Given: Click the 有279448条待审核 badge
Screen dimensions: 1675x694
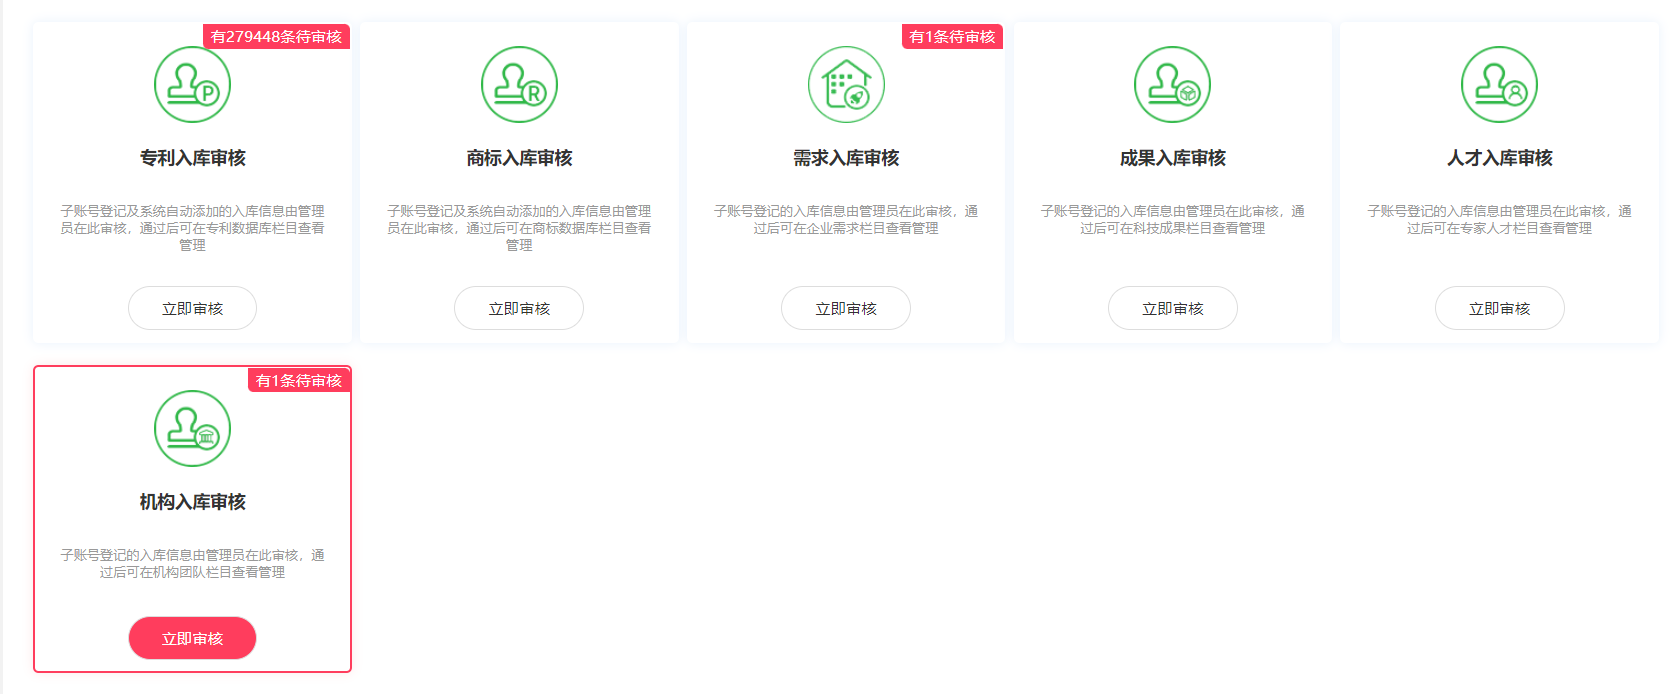Looking at the screenshot, I should coord(276,37).
